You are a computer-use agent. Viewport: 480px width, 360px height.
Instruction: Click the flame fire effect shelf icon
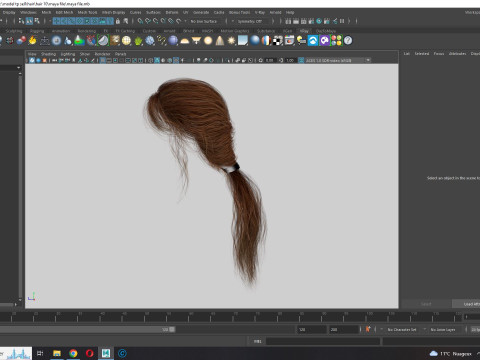[x=33, y=41]
